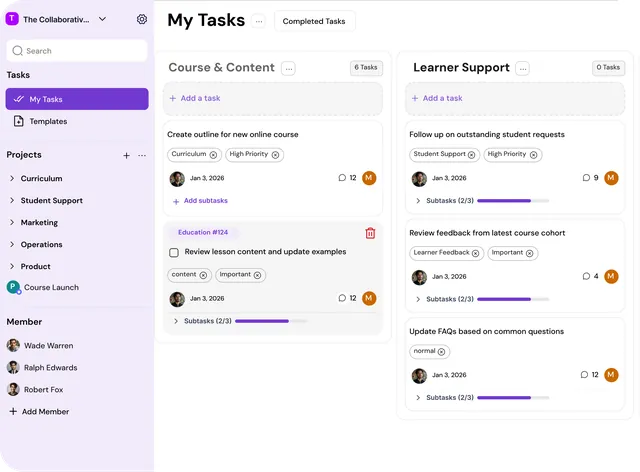Open comments on Create outline task
Screen dimensions: 640x472
[347, 178]
